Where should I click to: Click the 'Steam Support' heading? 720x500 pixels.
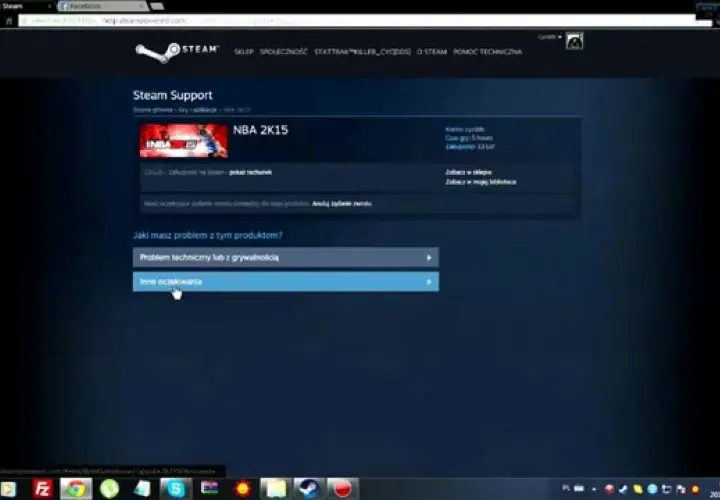click(x=173, y=96)
